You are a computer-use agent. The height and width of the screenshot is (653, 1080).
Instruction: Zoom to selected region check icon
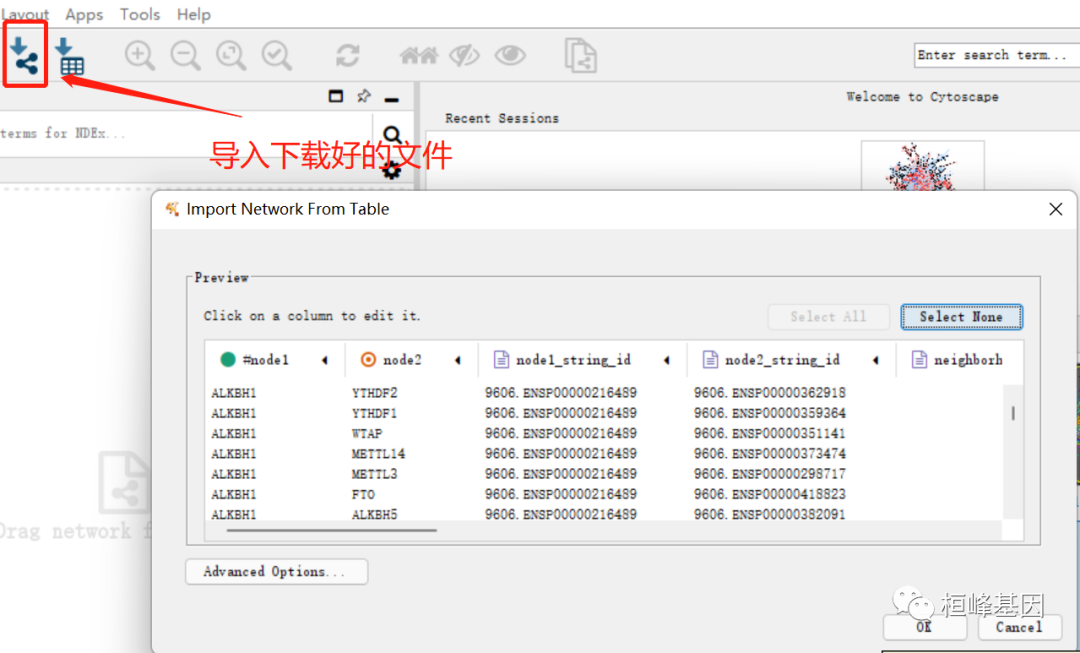[x=277, y=56]
